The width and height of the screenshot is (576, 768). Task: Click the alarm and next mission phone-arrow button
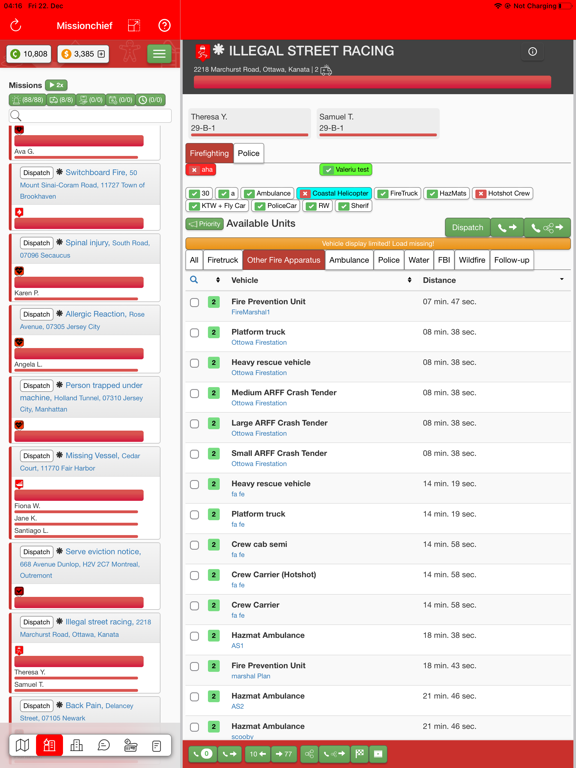tap(507, 228)
